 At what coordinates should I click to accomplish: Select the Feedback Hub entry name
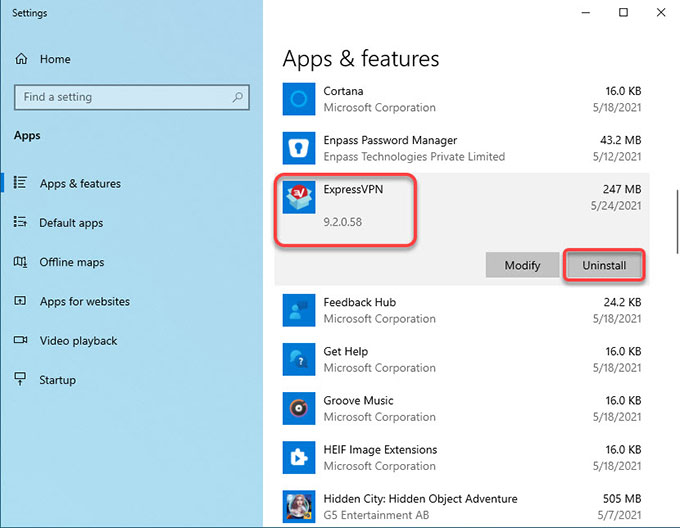(x=360, y=302)
